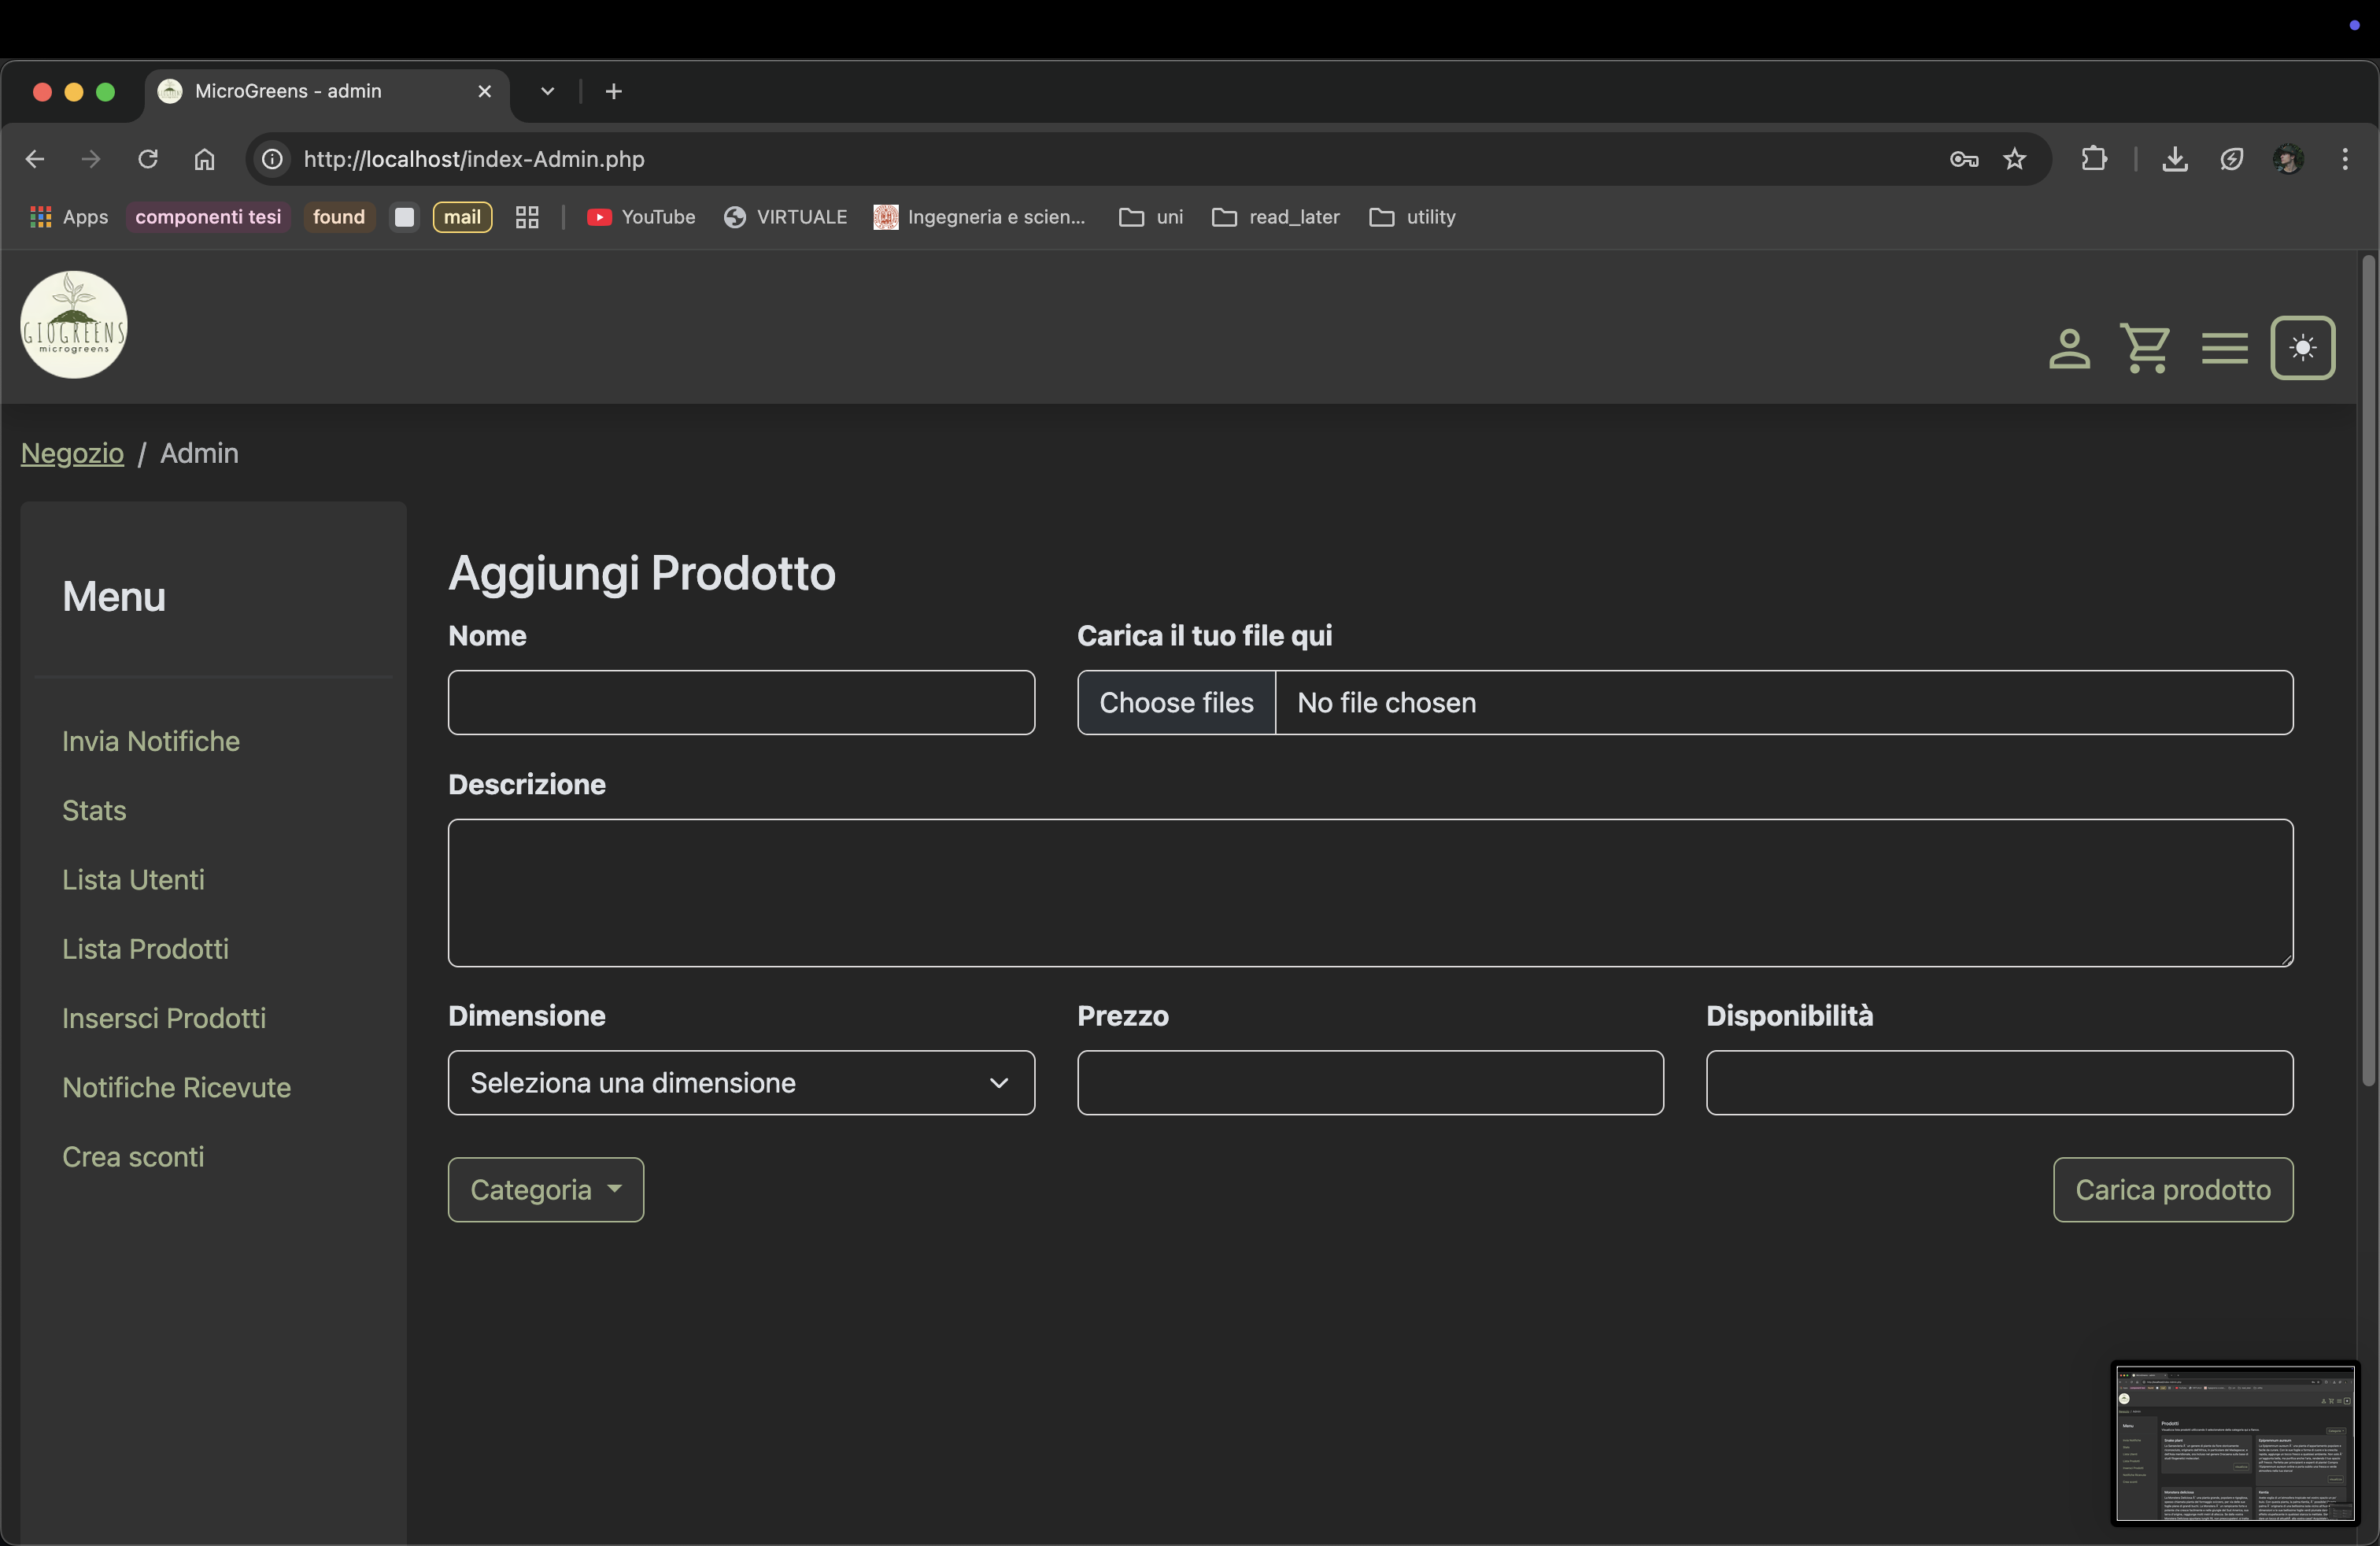Bookmark page with the star icon
The width and height of the screenshot is (2380, 1546).
tap(2014, 159)
